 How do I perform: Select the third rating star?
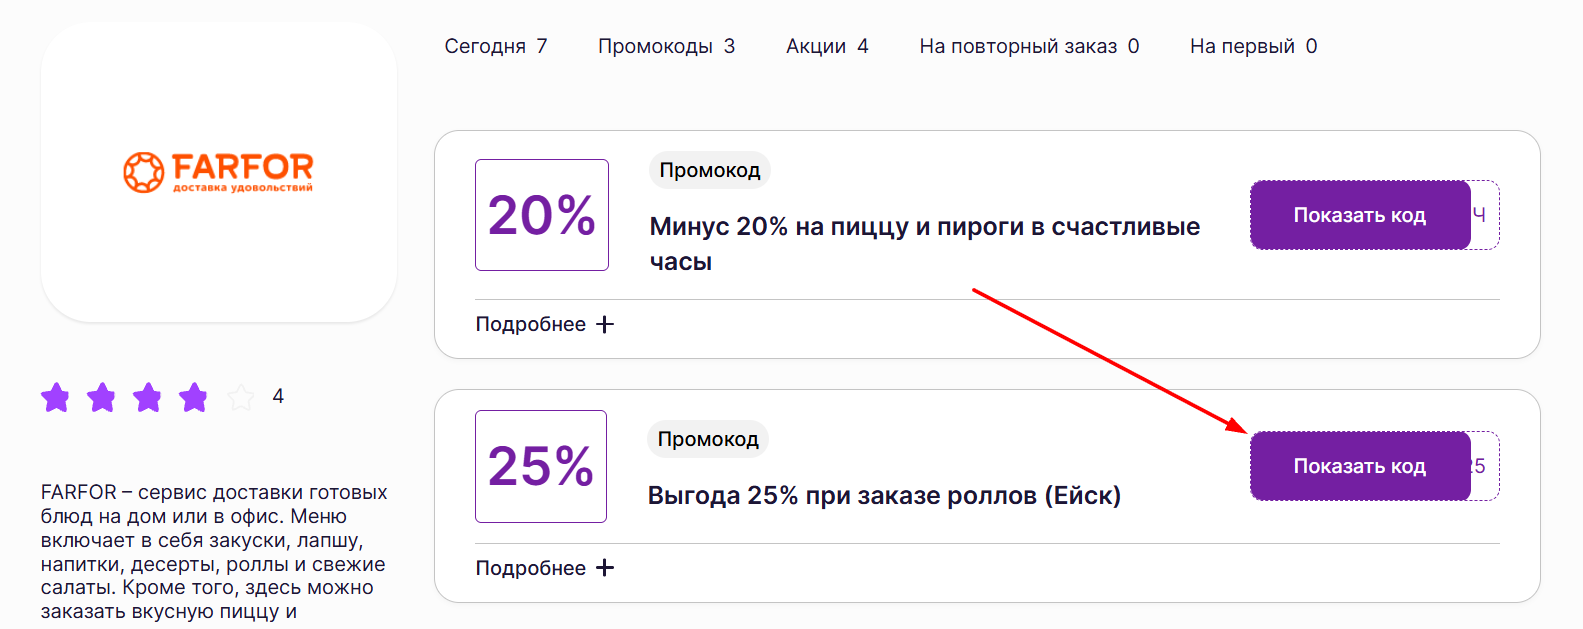148,398
